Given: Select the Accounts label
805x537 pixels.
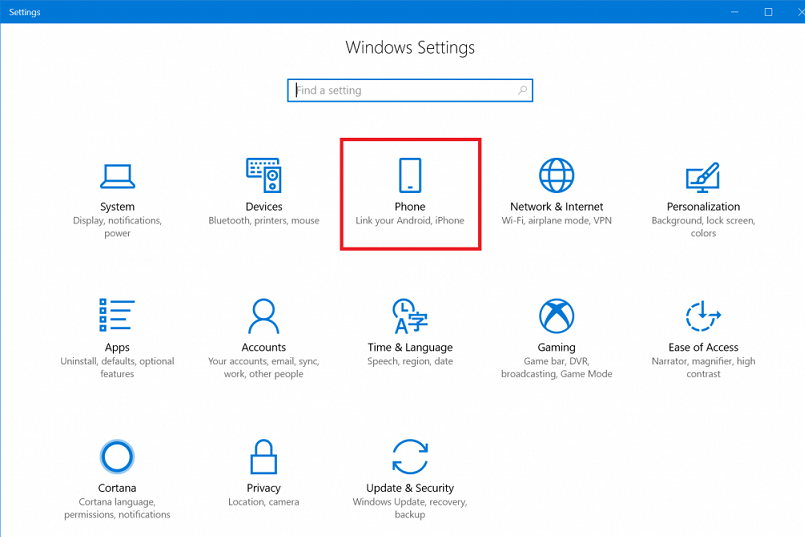Looking at the screenshot, I should click(x=263, y=347).
